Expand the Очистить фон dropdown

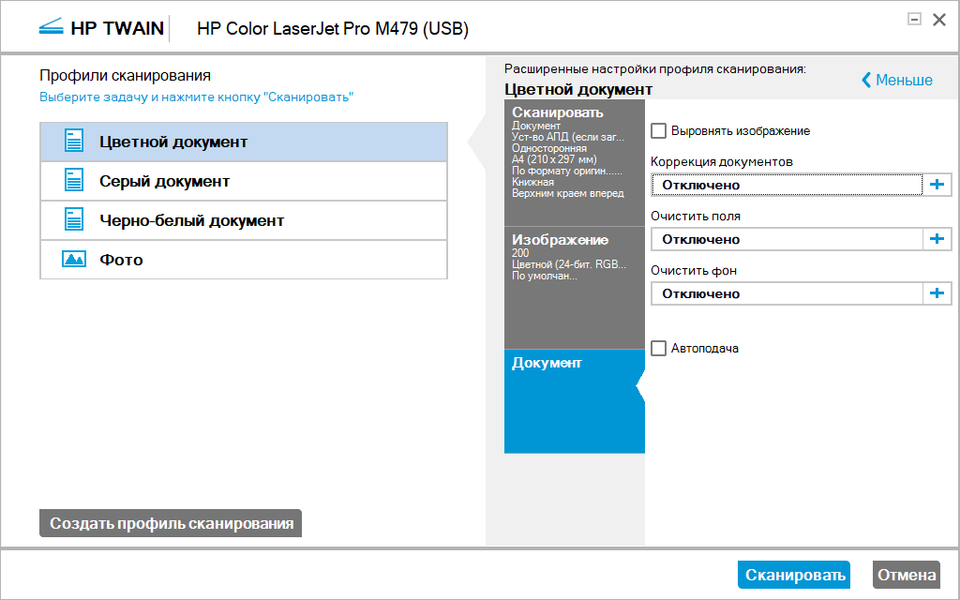tap(786, 293)
